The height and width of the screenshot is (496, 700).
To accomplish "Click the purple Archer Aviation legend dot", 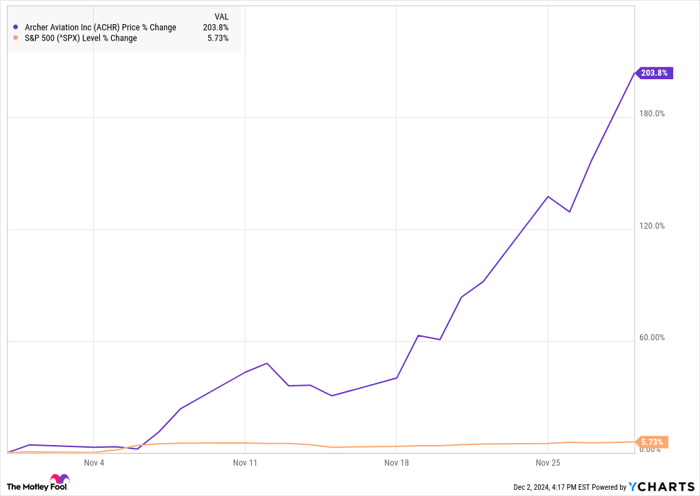I will tap(16, 27).
